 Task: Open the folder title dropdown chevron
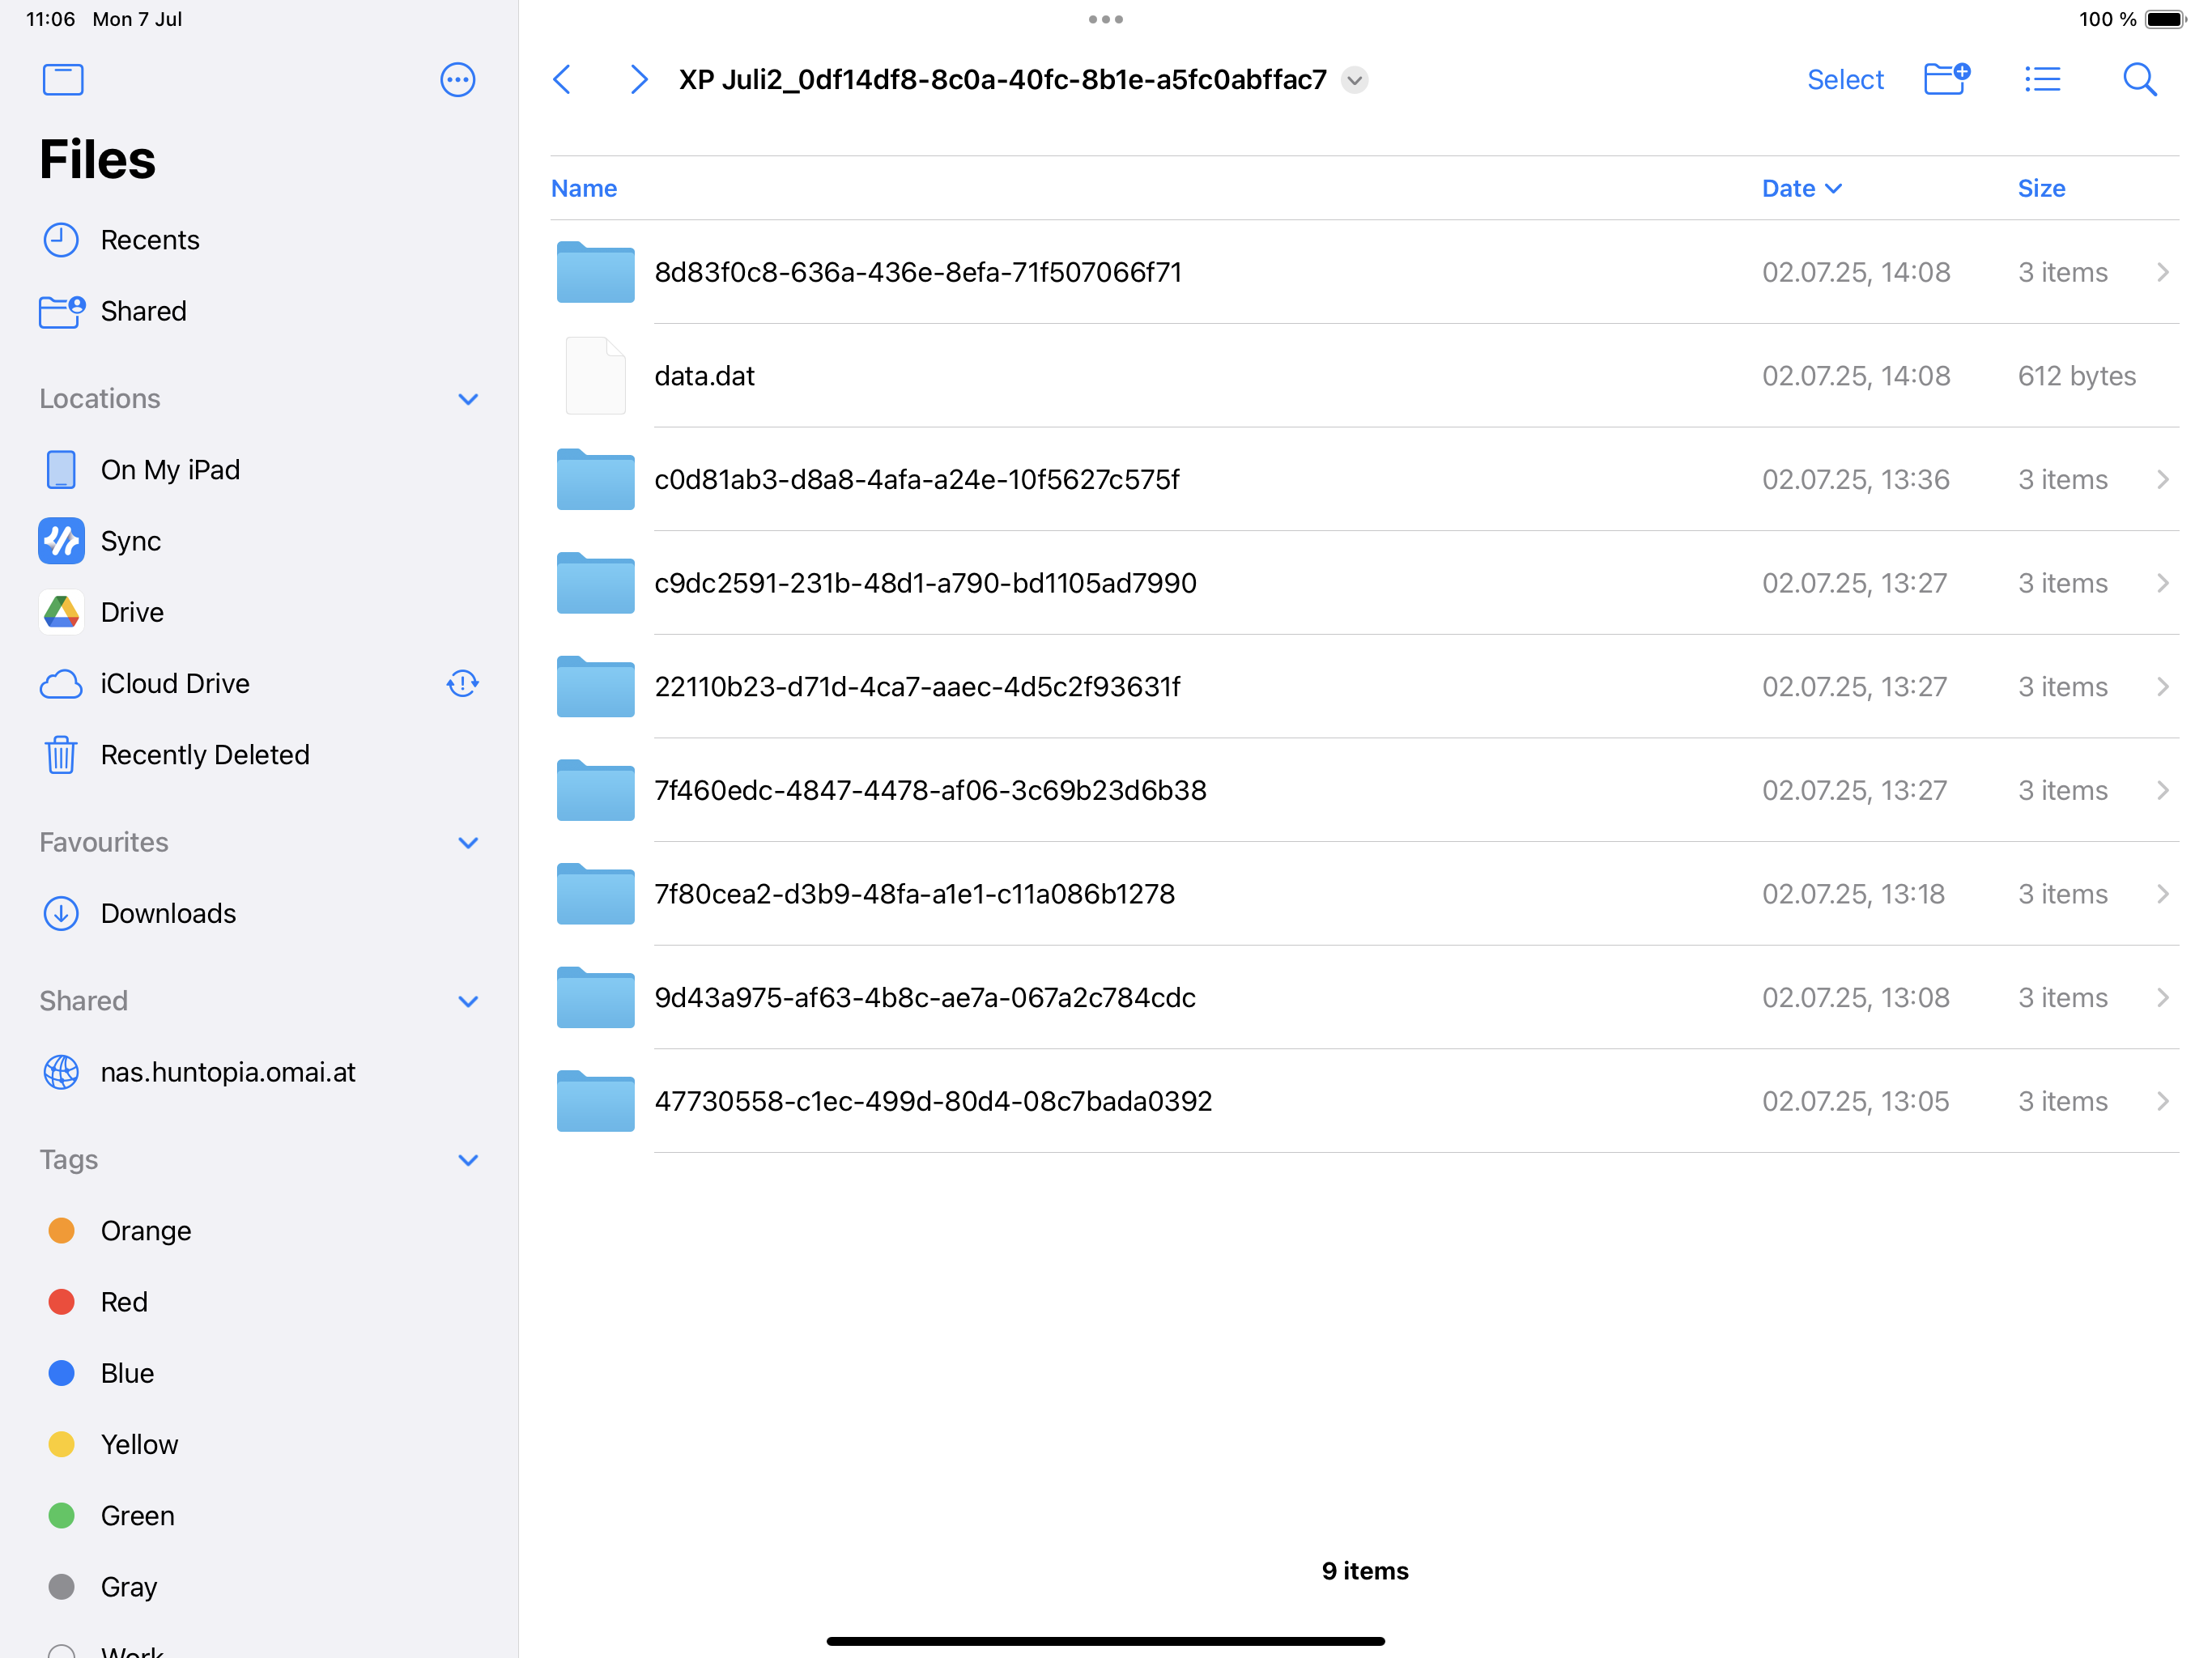click(x=1355, y=80)
